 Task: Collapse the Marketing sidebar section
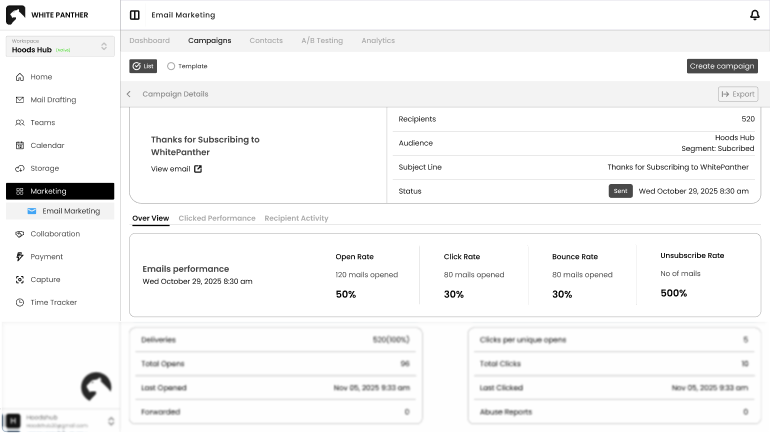pyautogui.click(x=60, y=191)
